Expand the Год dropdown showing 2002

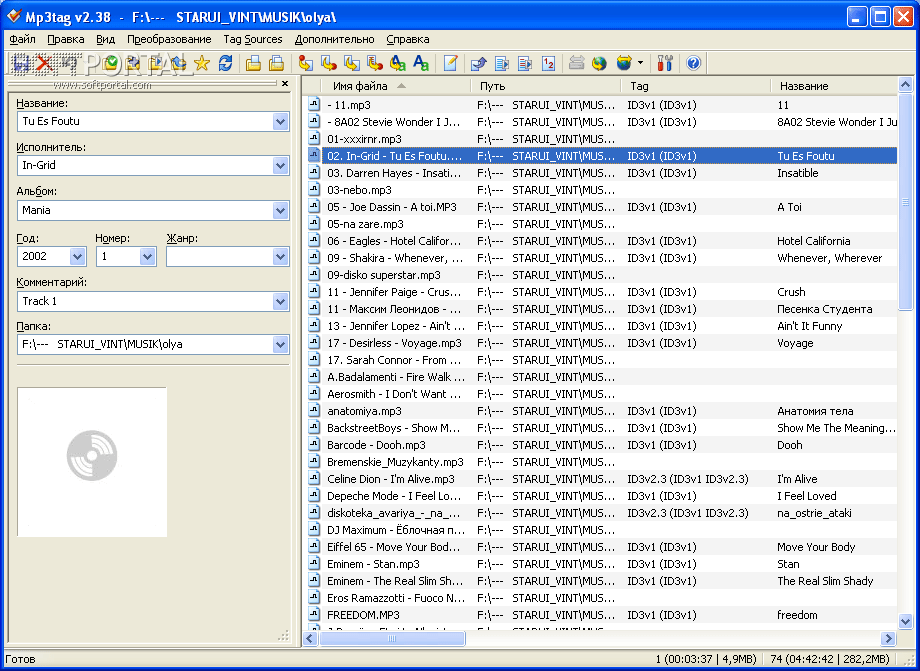click(x=77, y=256)
